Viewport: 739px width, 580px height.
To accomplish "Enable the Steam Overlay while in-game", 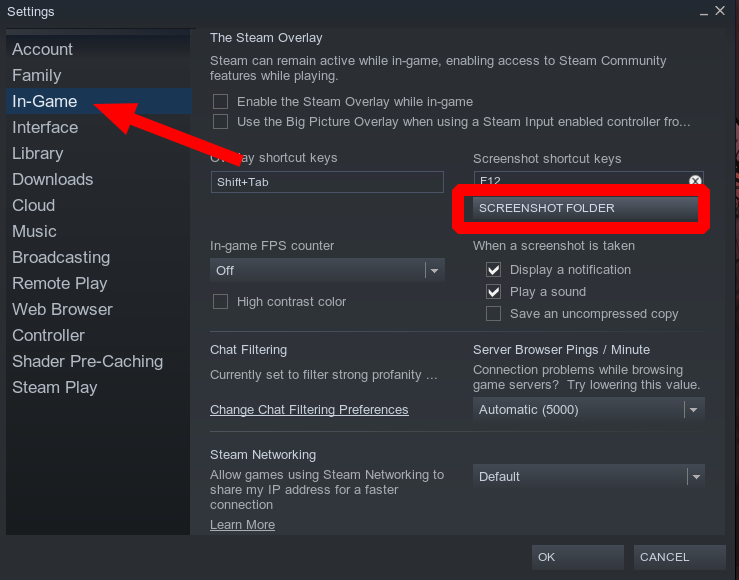I will click(x=221, y=102).
